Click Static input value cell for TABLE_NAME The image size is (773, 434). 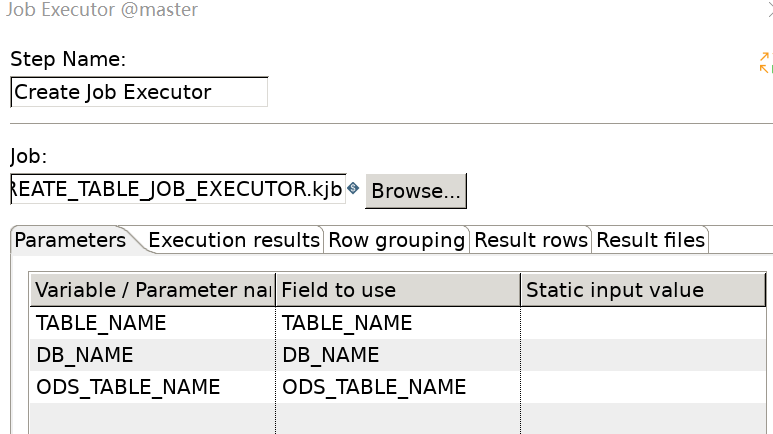tap(642, 323)
